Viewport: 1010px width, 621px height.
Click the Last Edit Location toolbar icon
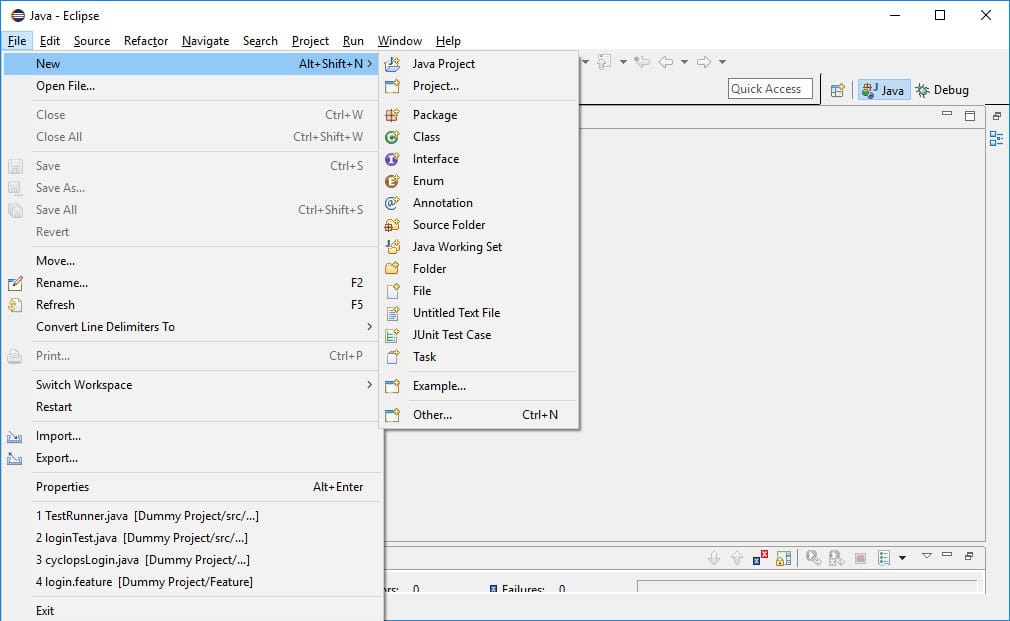[x=642, y=62]
